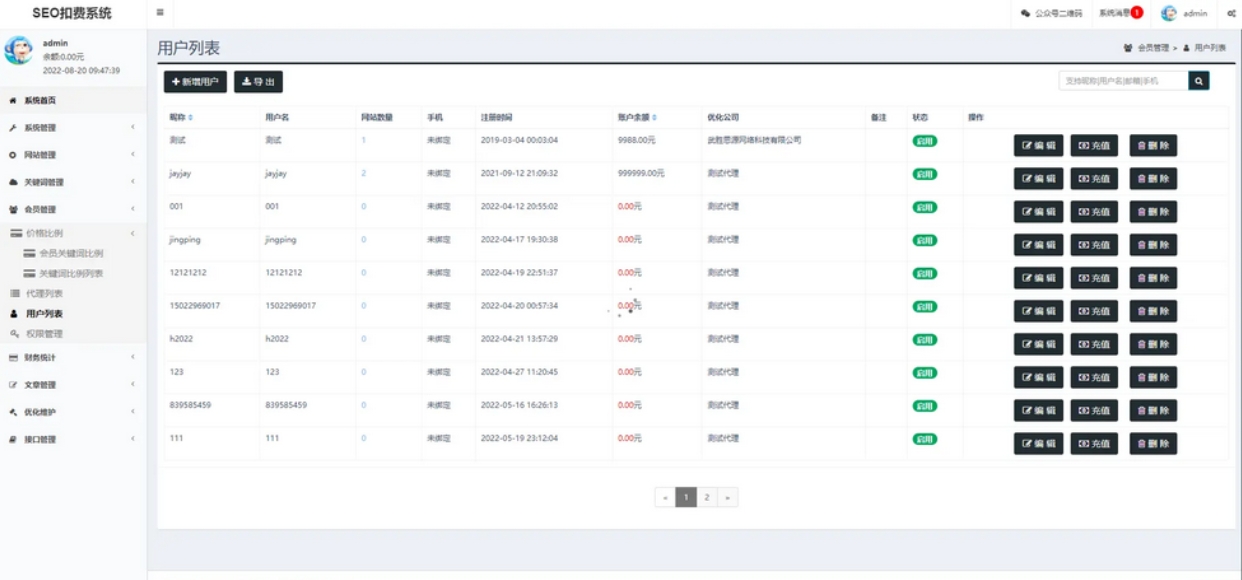The height and width of the screenshot is (580, 1242).
Task: Open 代理列表 in the sidebar
Action: pyautogui.click(x=44, y=294)
